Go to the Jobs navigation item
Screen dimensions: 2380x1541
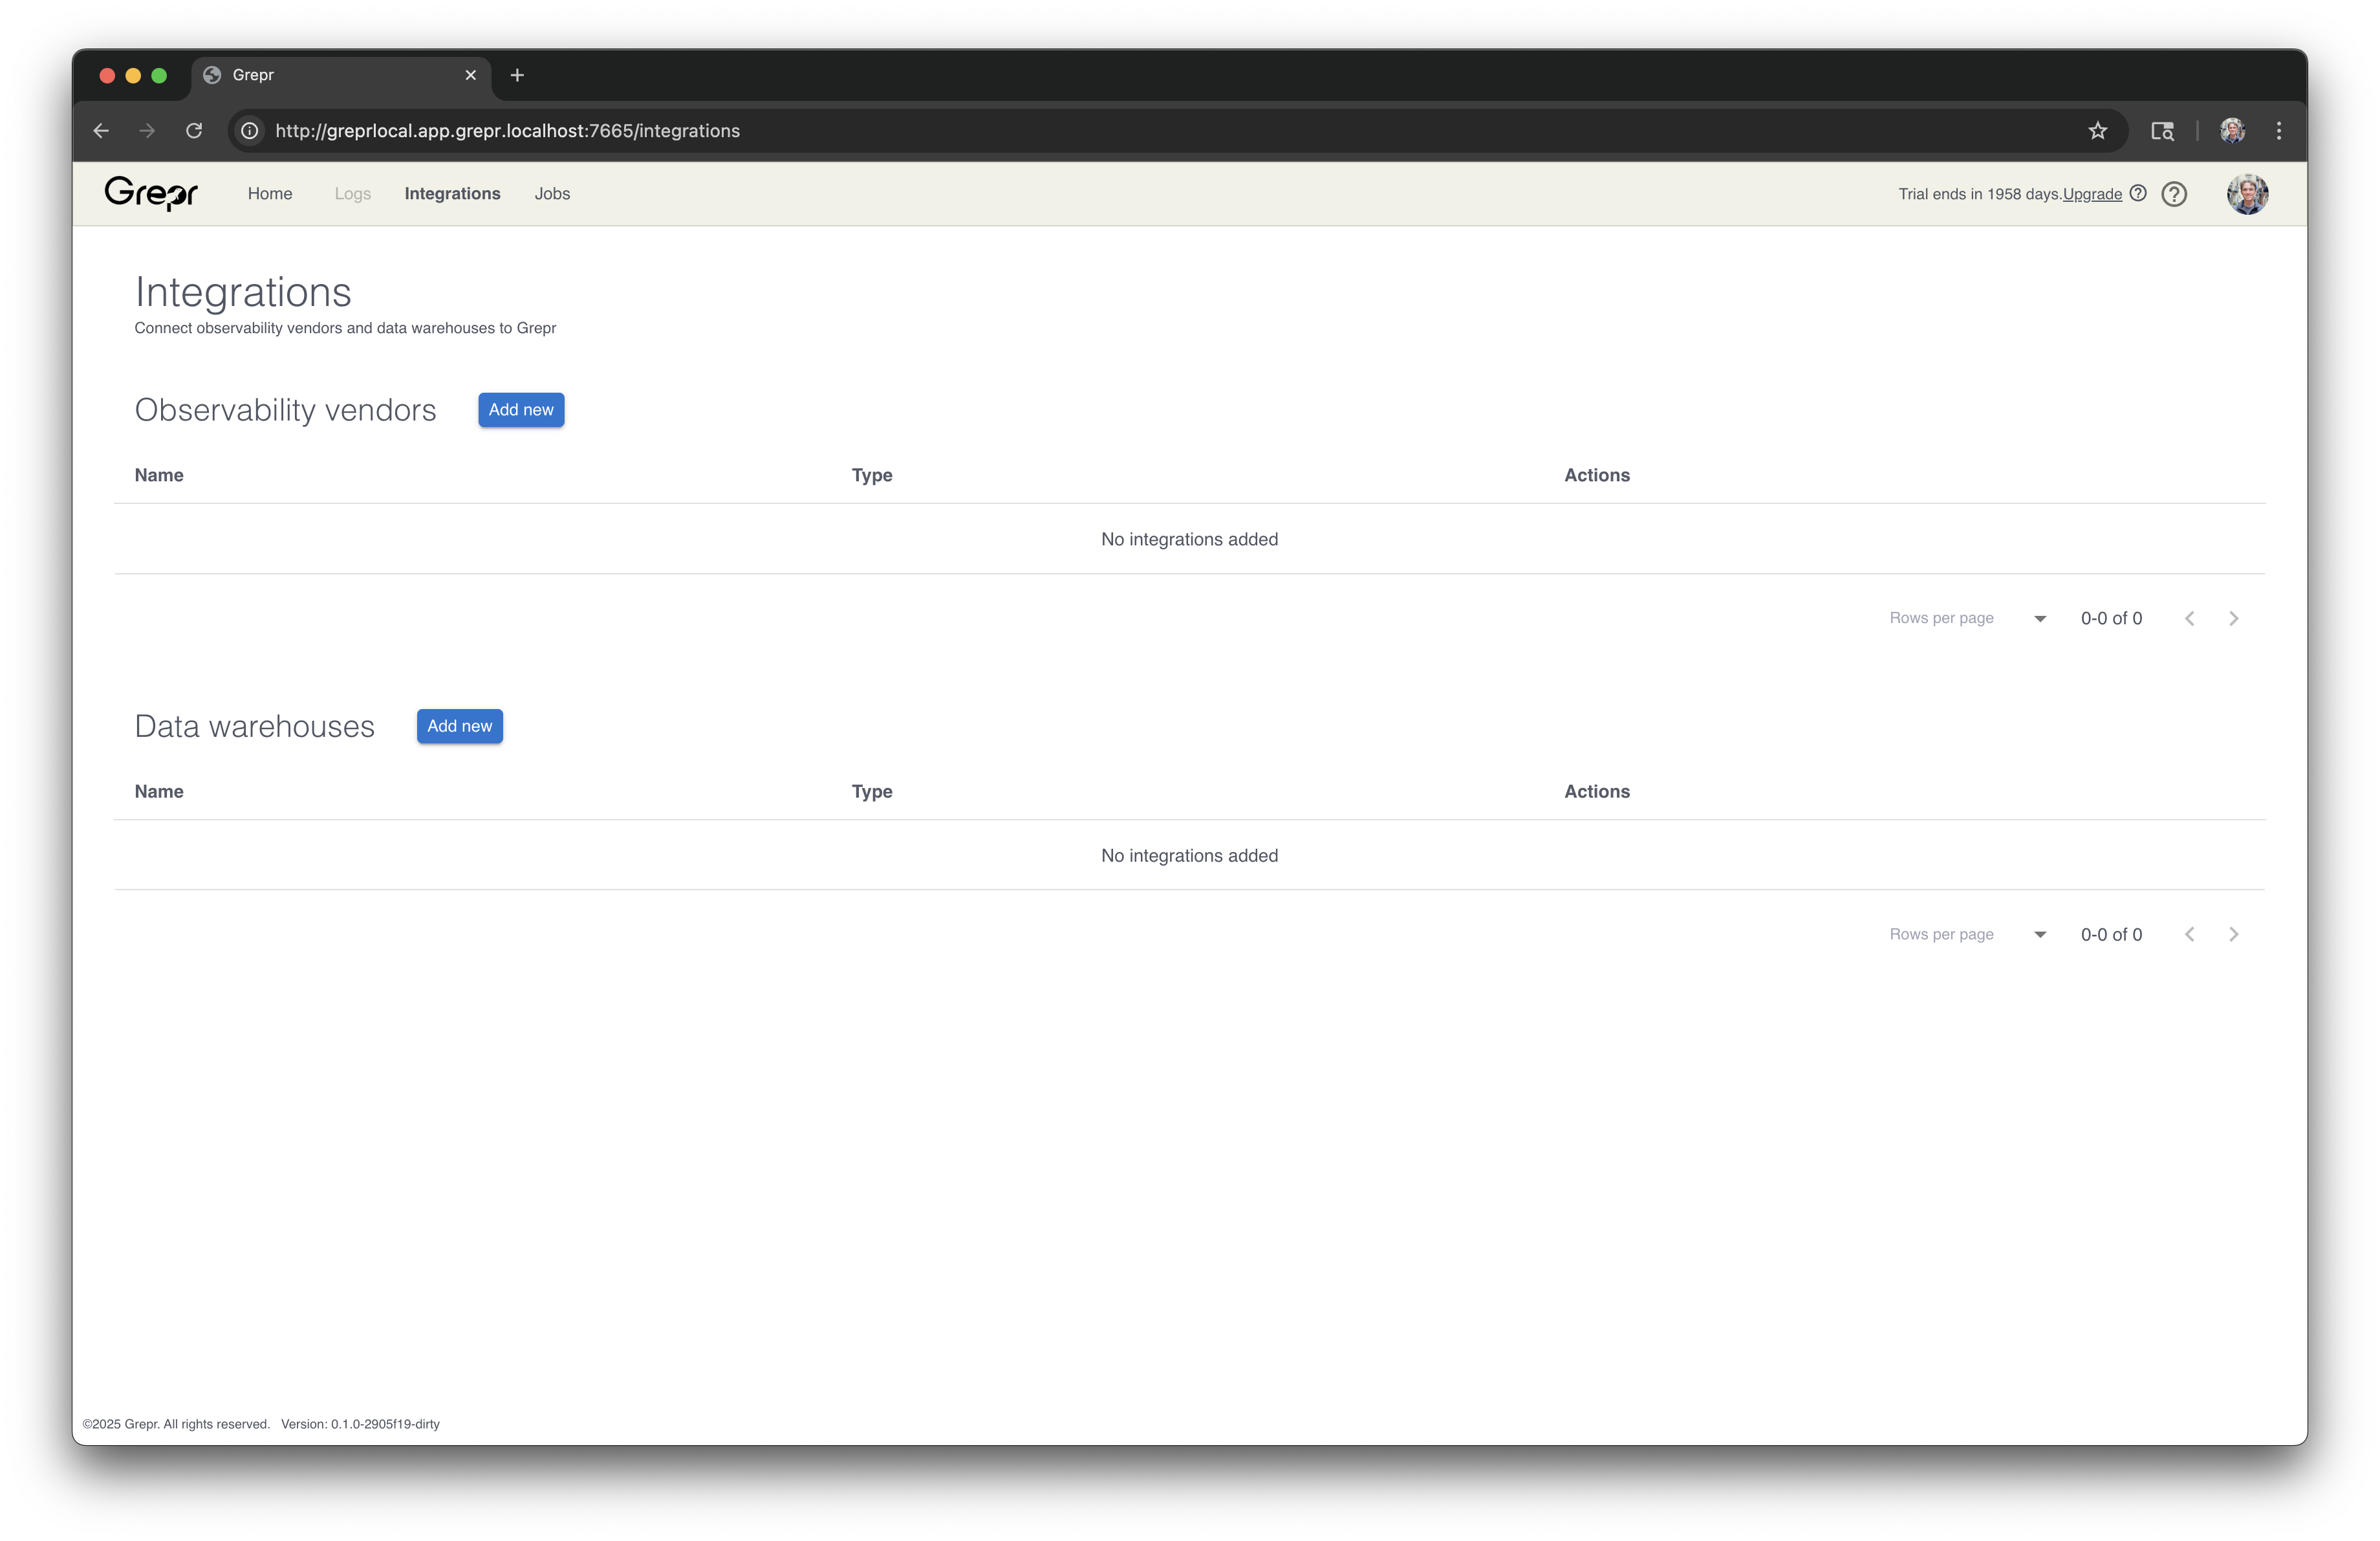coord(552,194)
